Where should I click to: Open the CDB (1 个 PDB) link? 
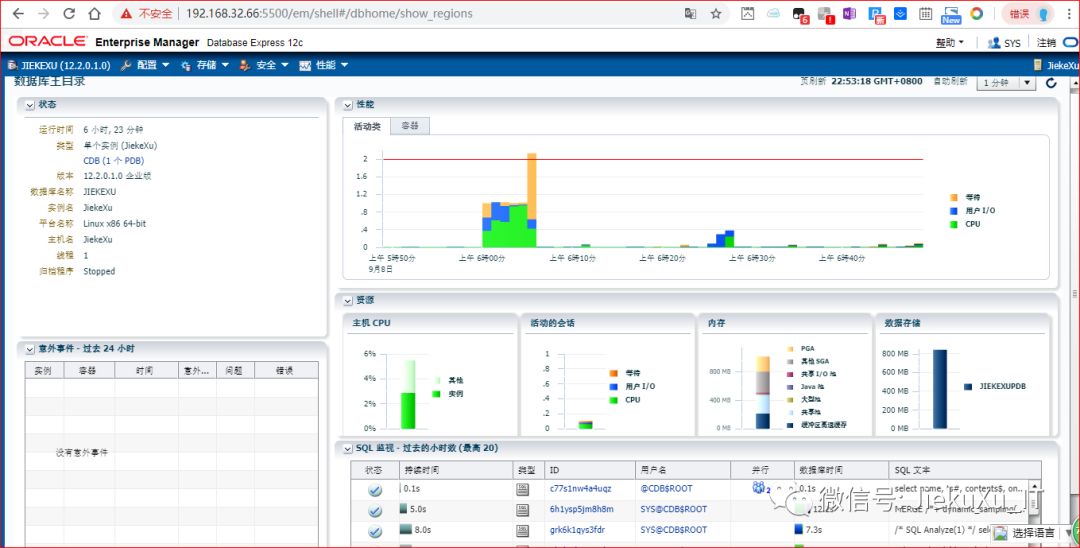113,160
